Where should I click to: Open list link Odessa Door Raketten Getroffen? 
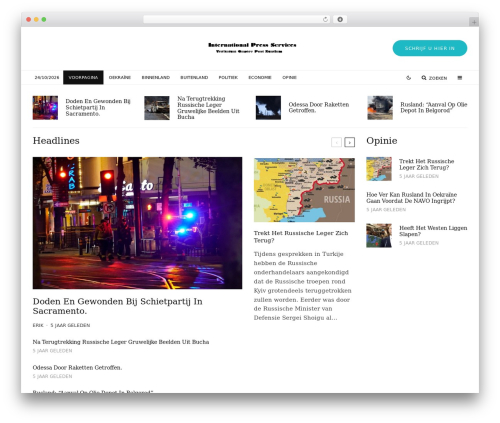click(77, 368)
